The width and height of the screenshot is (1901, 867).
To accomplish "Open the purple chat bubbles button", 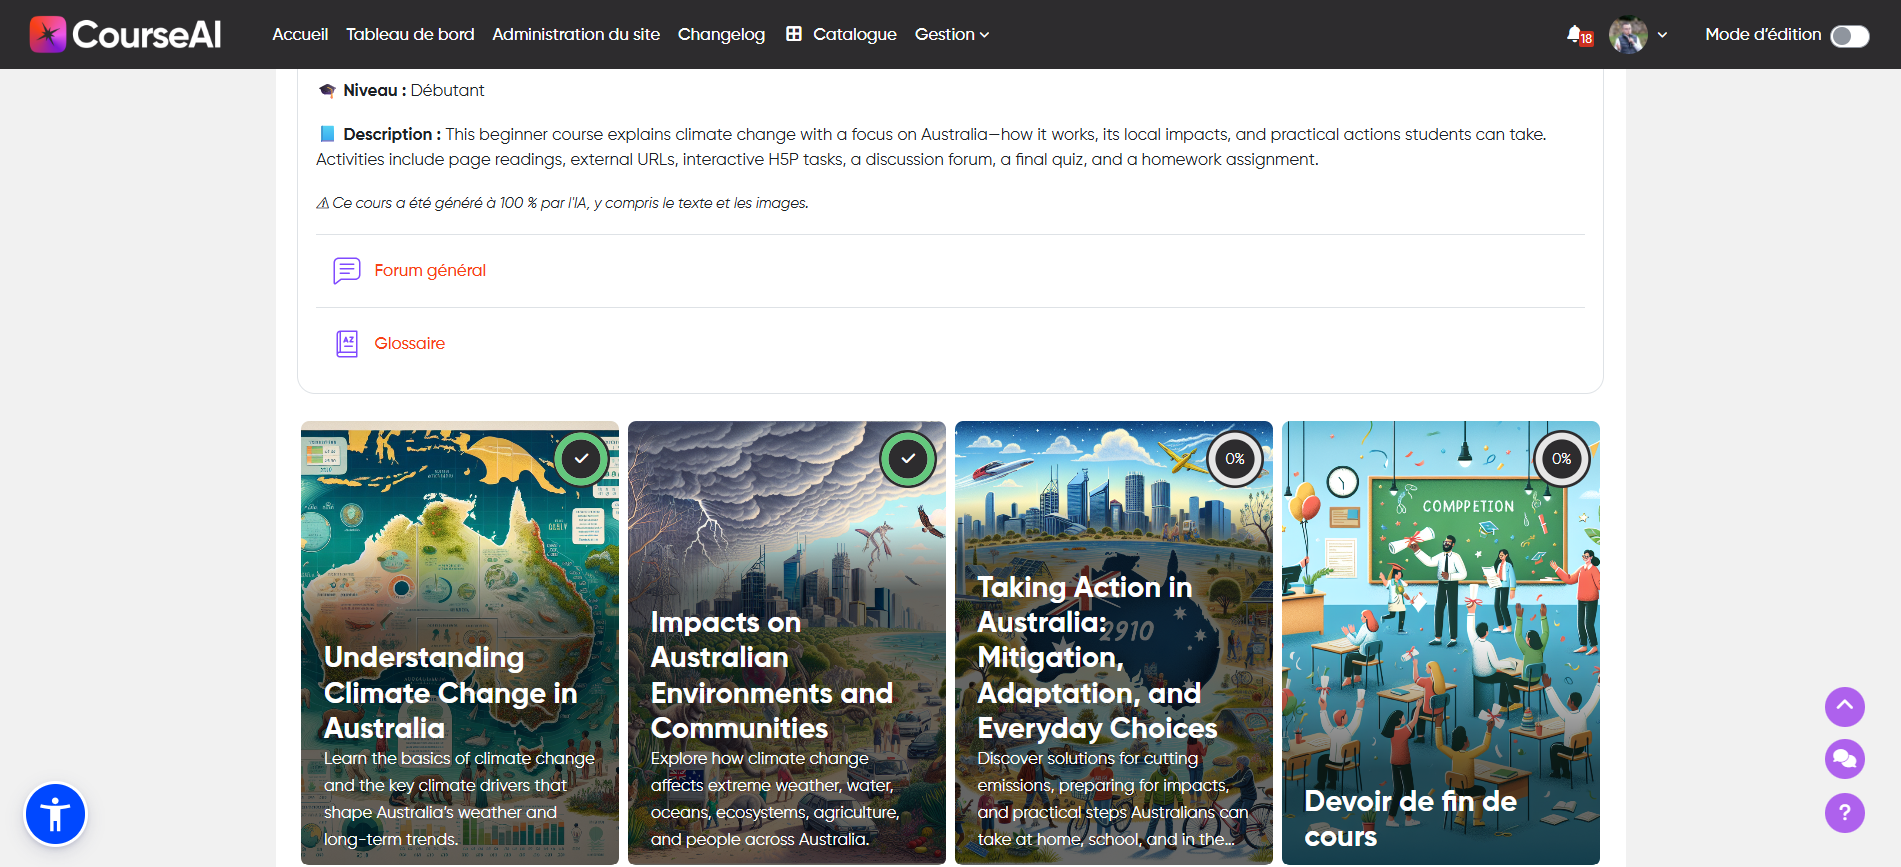I will 1844,759.
